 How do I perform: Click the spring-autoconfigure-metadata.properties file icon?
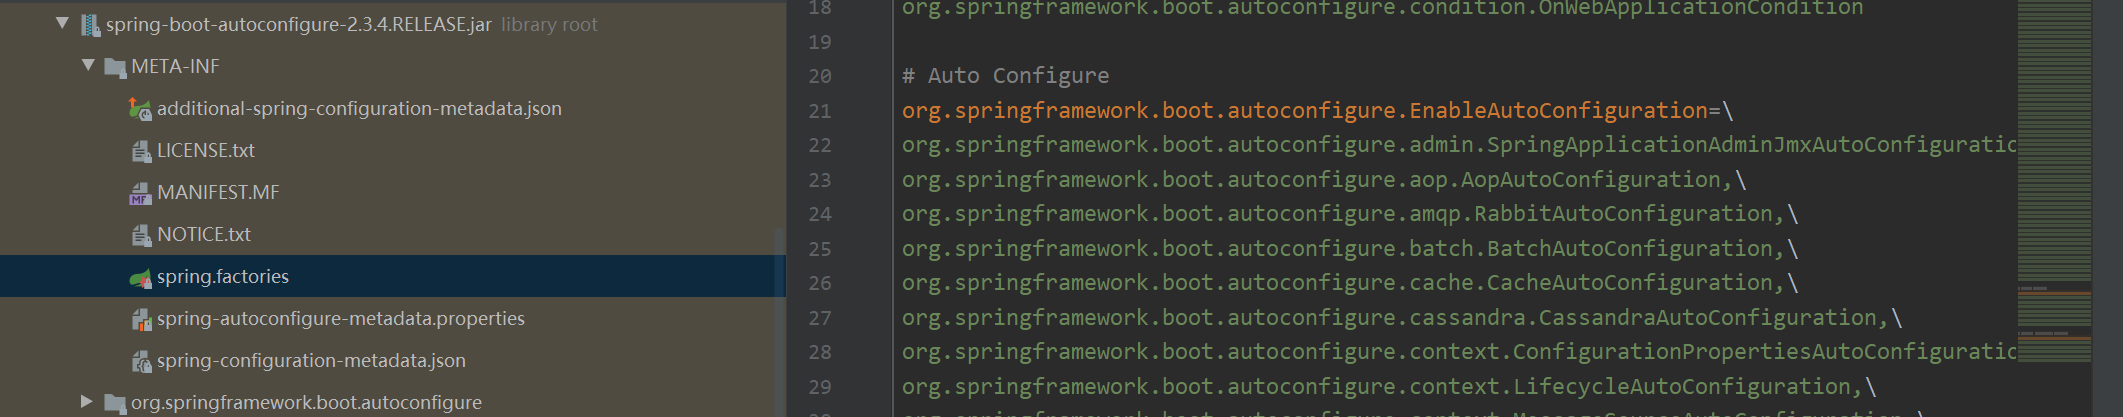[141, 319]
